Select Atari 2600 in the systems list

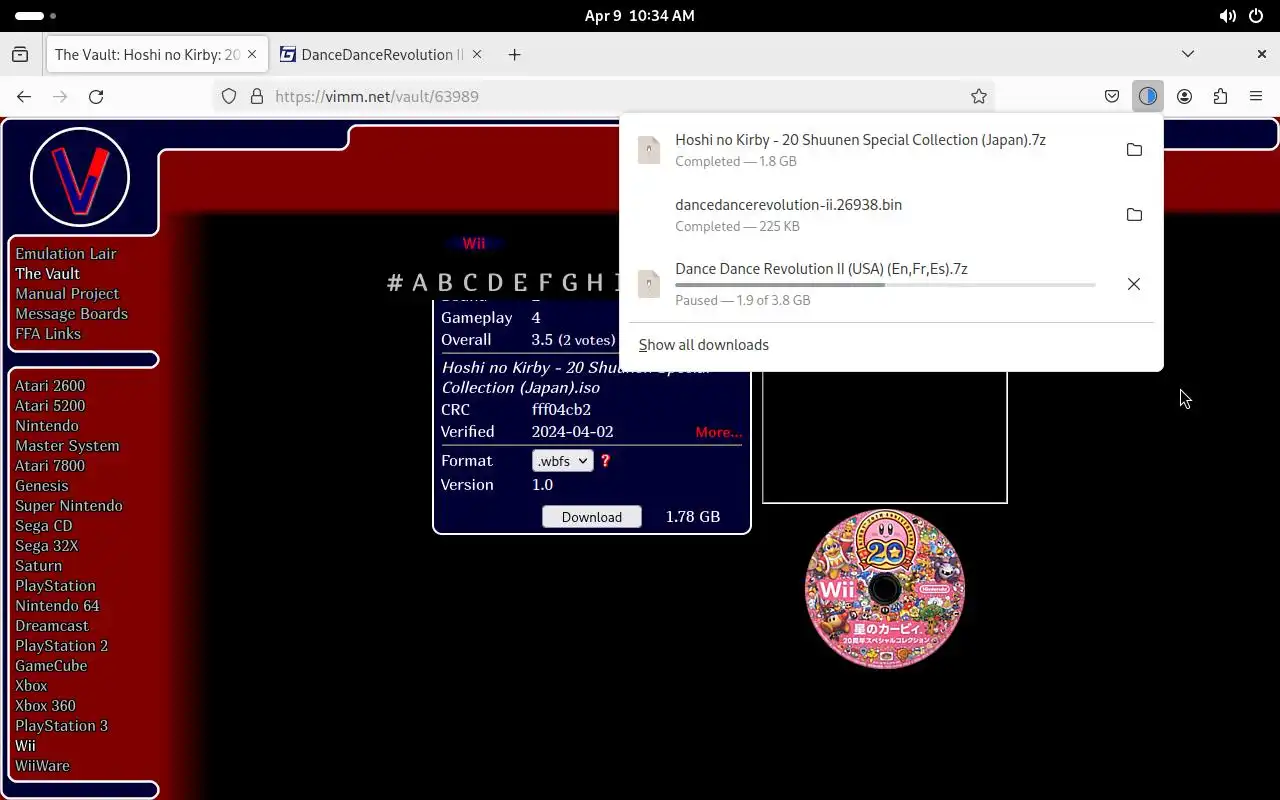(x=50, y=386)
